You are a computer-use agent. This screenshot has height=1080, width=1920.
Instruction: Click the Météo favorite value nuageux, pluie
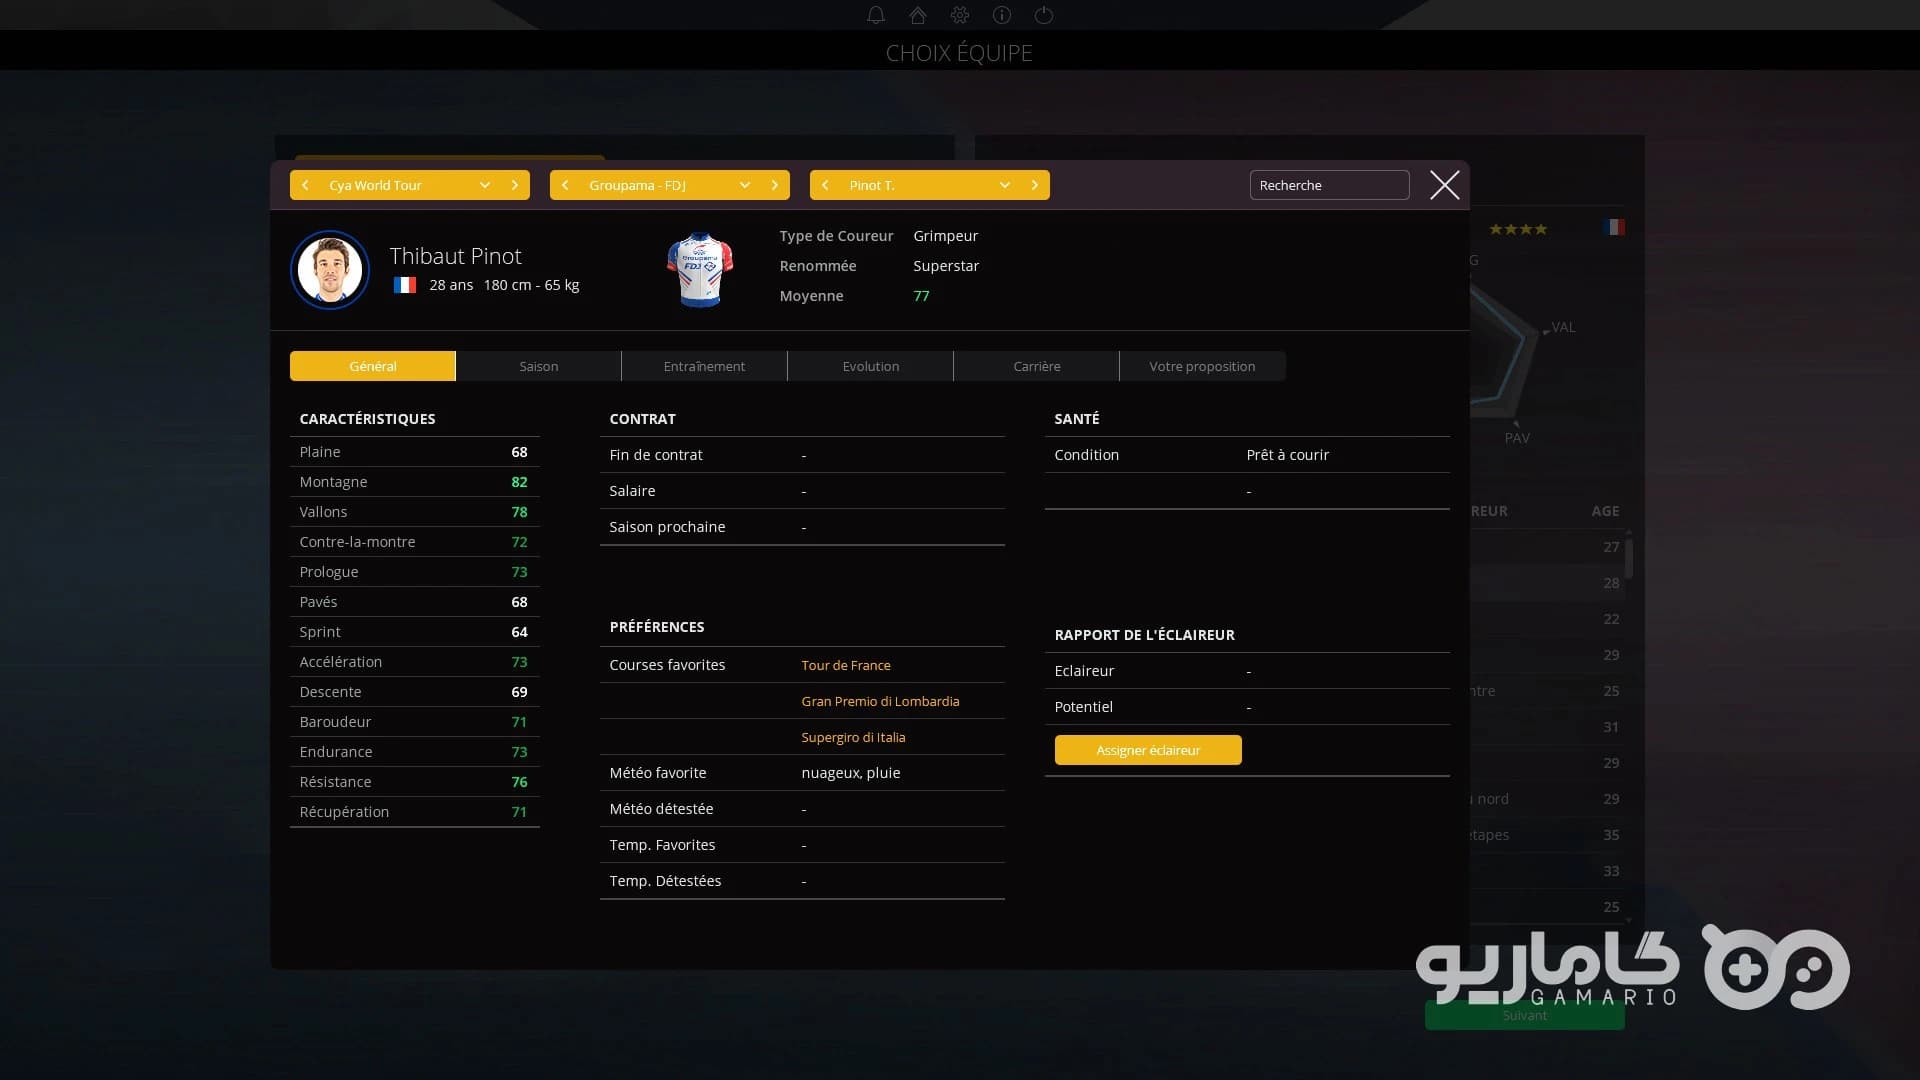851,773
